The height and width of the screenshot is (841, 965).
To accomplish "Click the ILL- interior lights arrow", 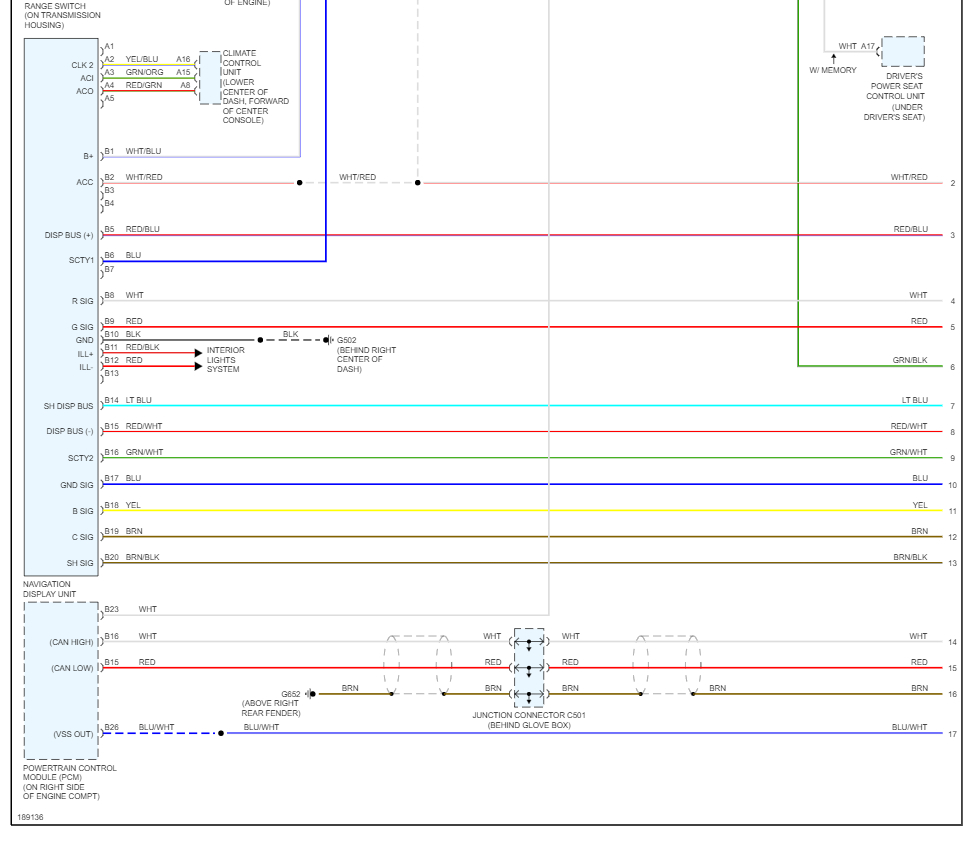I will [x=198, y=367].
